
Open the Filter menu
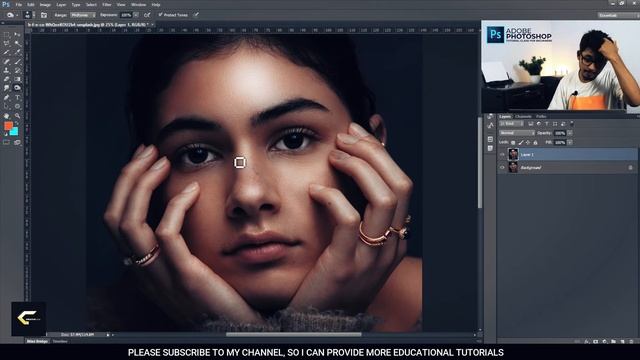(x=107, y=4)
